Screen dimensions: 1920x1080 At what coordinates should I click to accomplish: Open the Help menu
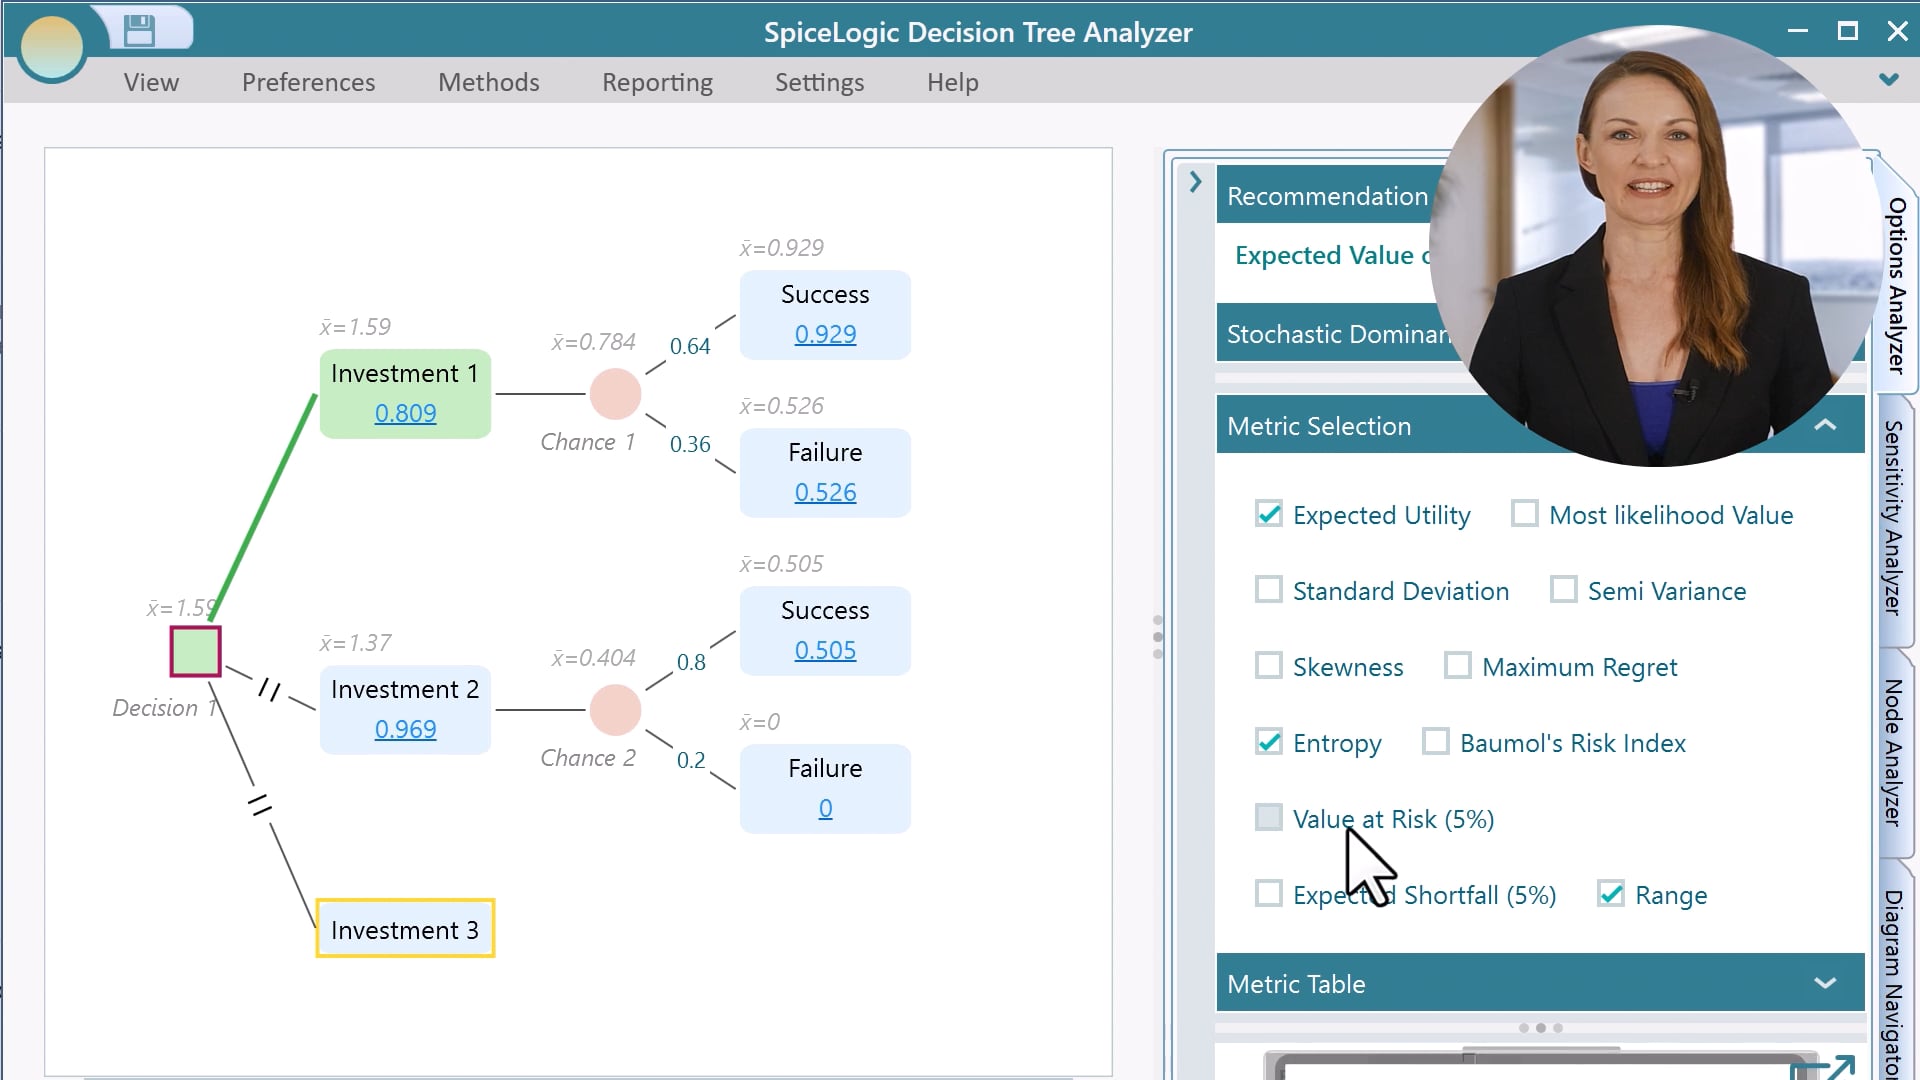(952, 82)
